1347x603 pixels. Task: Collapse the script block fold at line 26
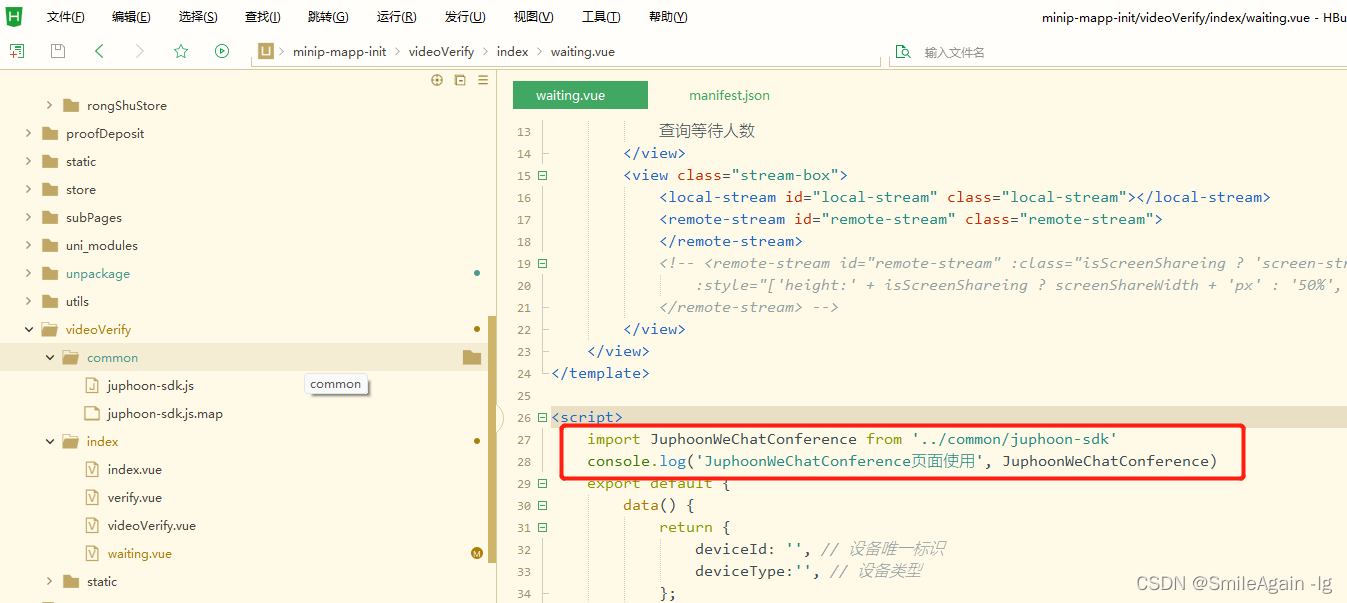pyautogui.click(x=541, y=417)
